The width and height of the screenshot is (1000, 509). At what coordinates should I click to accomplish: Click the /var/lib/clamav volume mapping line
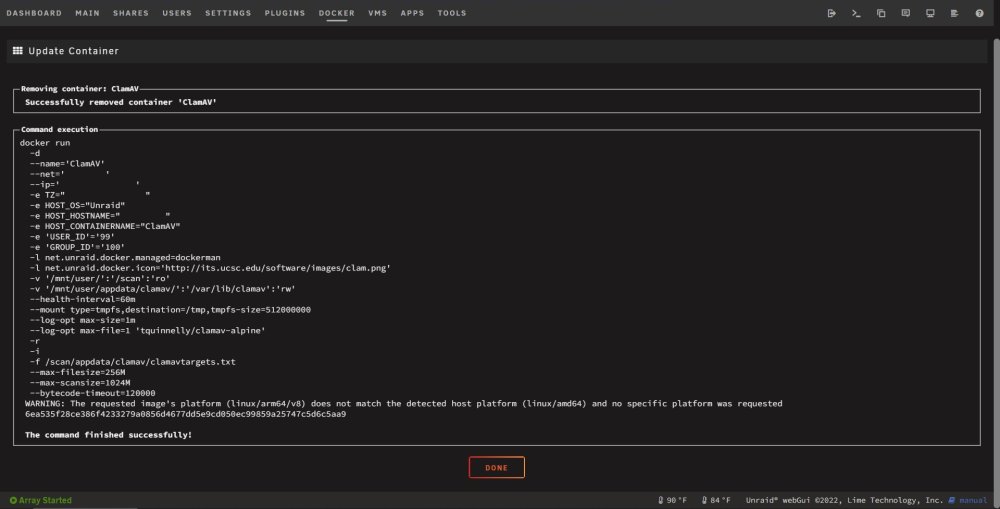(x=163, y=289)
